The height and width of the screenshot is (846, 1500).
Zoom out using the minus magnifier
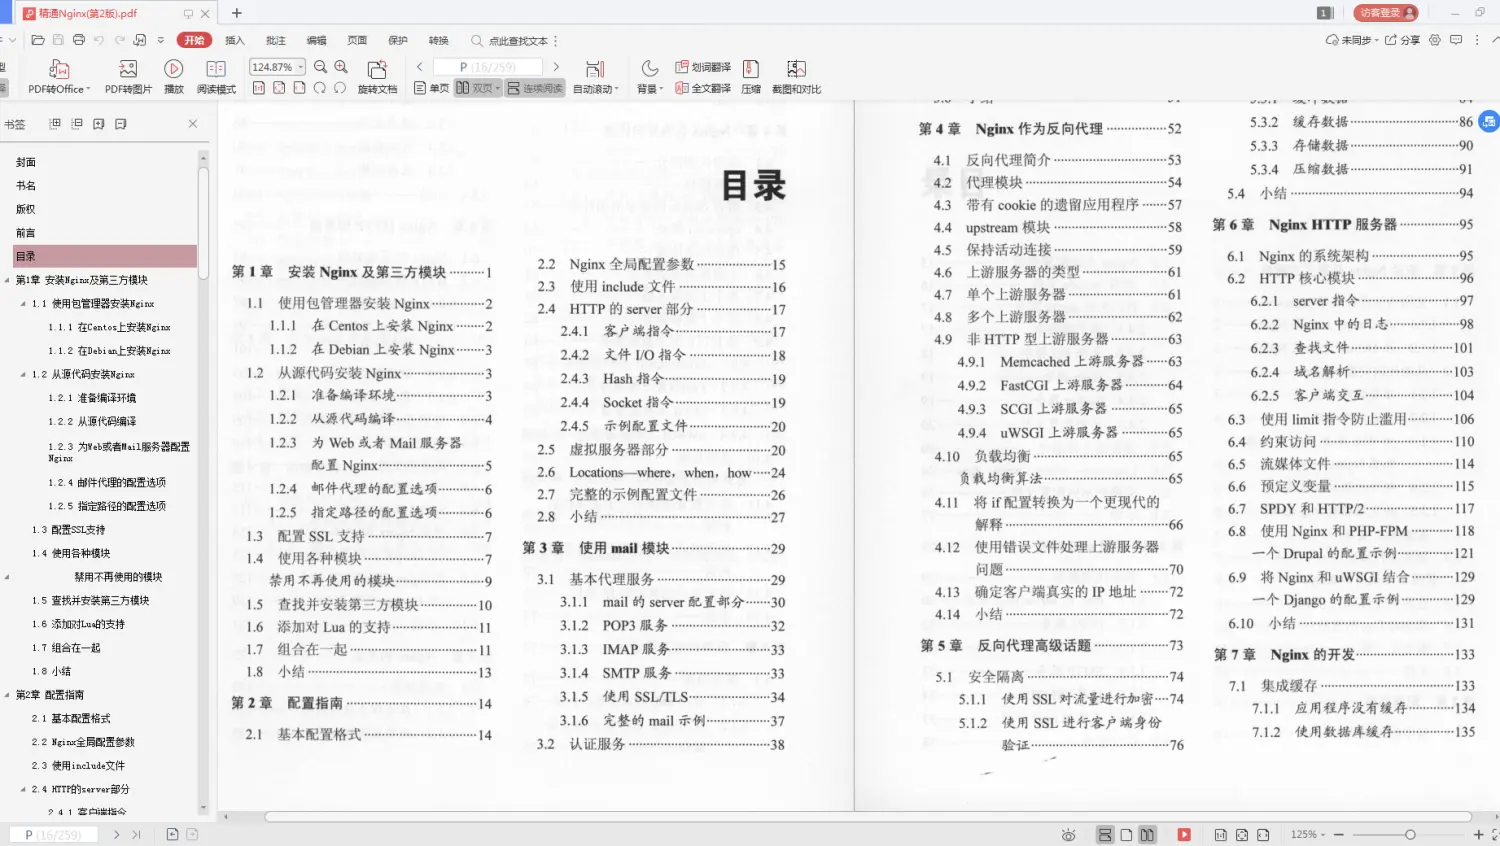321,67
